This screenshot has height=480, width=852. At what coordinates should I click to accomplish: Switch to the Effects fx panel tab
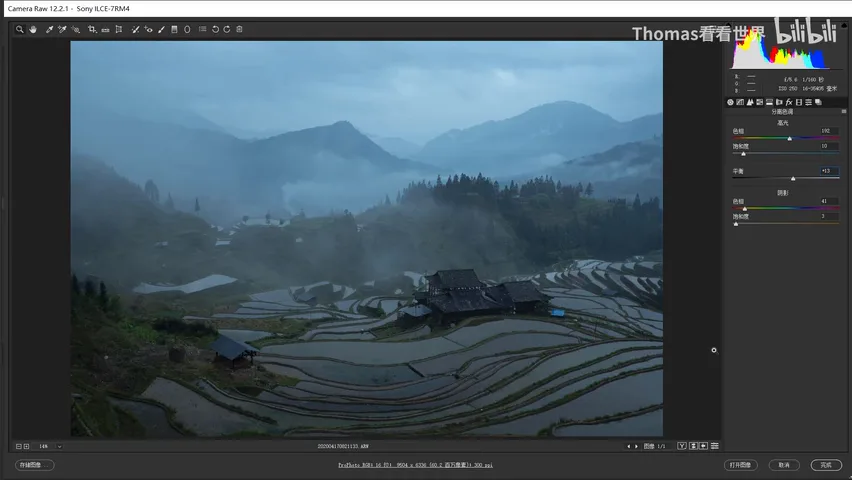[x=789, y=102]
